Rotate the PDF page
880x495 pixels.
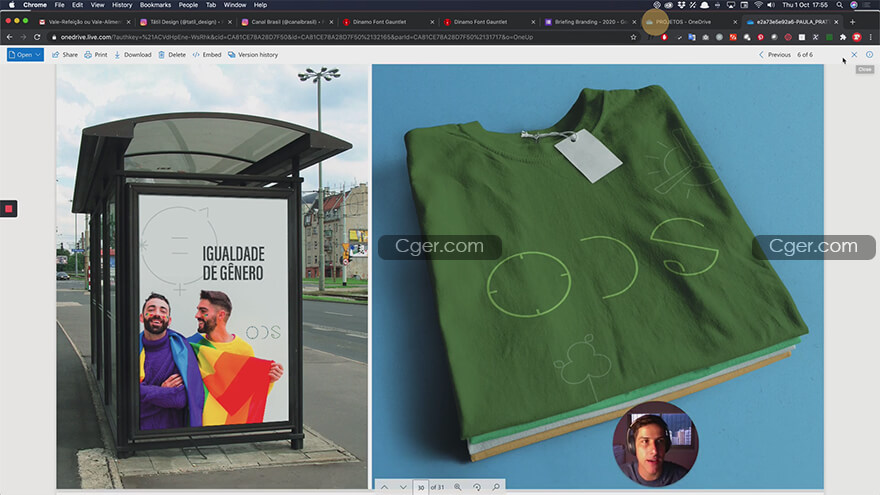coord(477,487)
